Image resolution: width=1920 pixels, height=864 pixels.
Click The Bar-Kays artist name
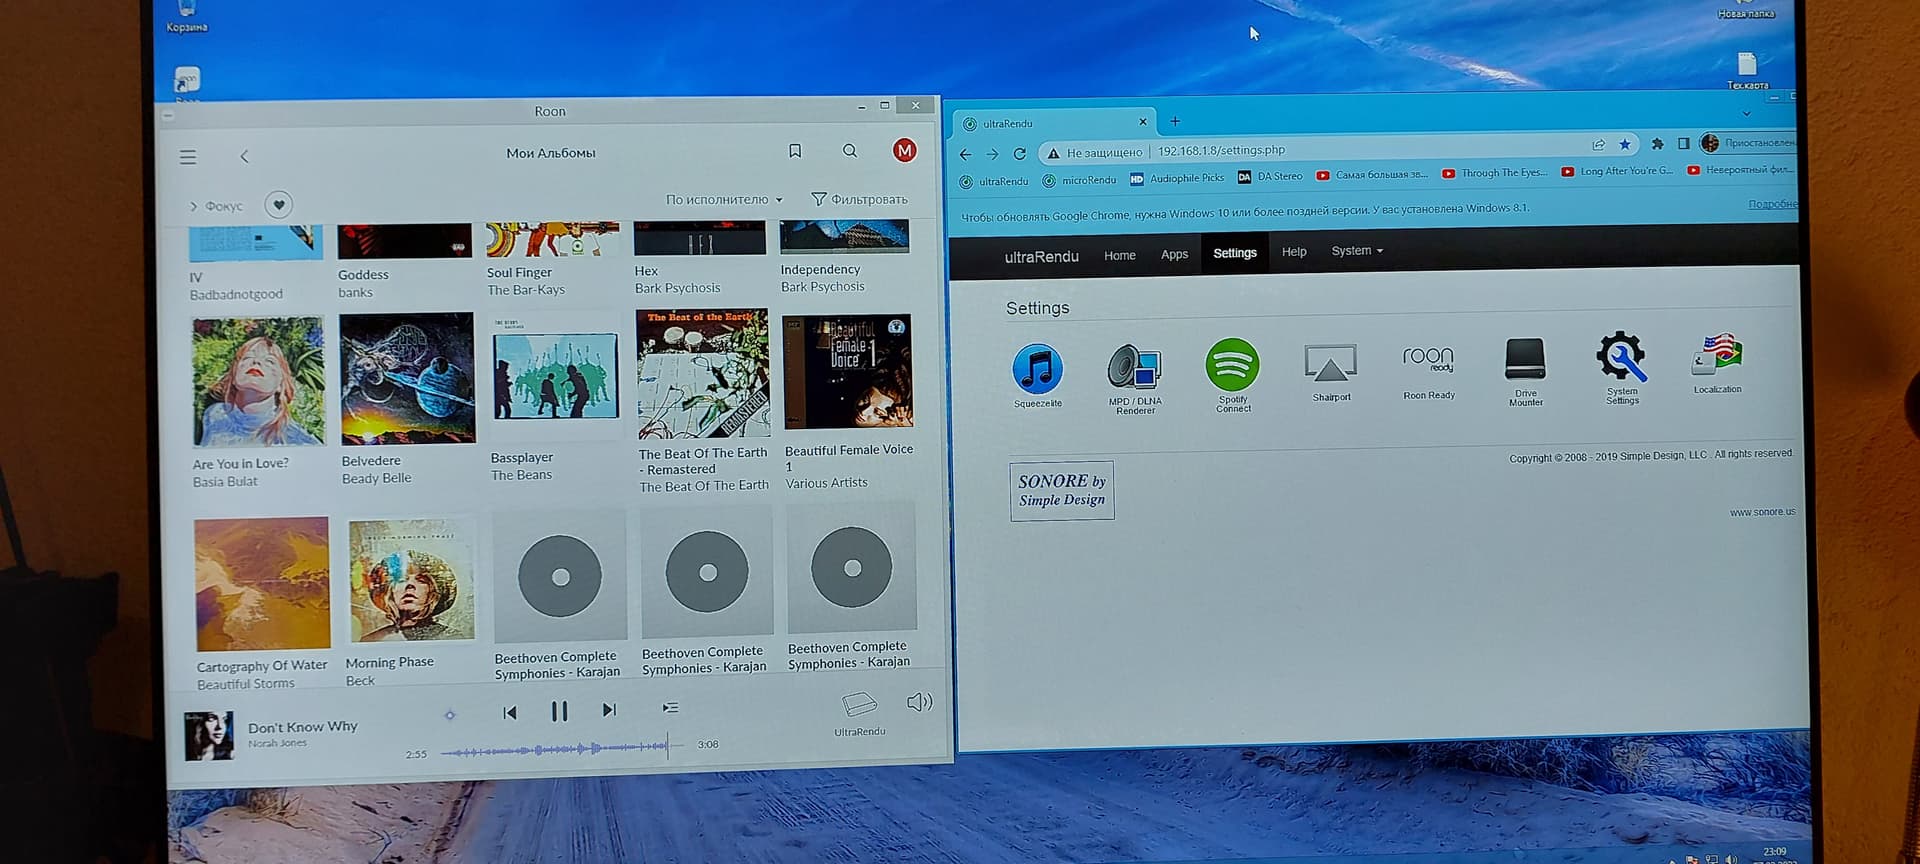526,290
